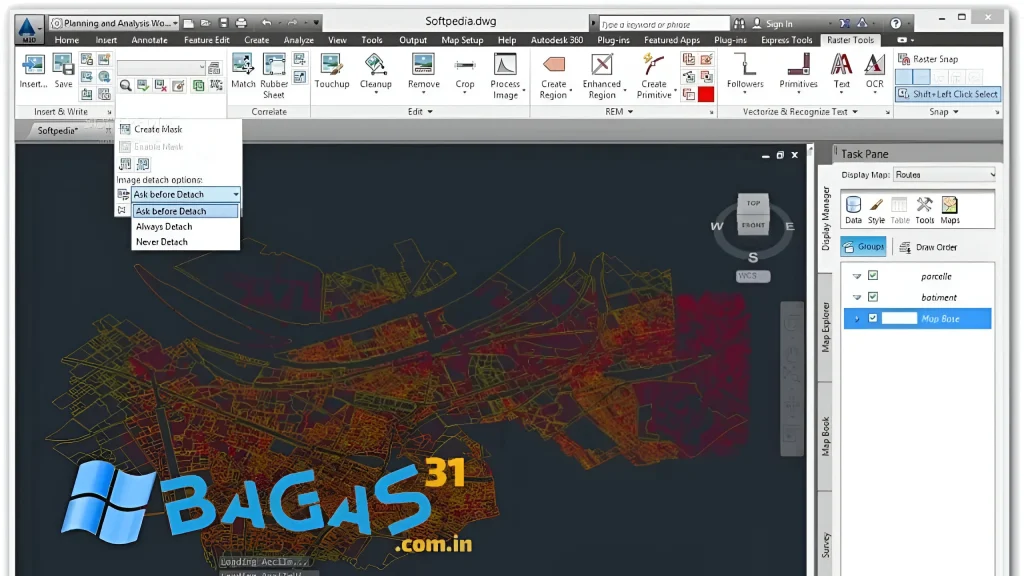Image resolution: width=1024 pixels, height=576 pixels.
Task: Expand the Snap panel dropdown
Action: click(944, 112)
